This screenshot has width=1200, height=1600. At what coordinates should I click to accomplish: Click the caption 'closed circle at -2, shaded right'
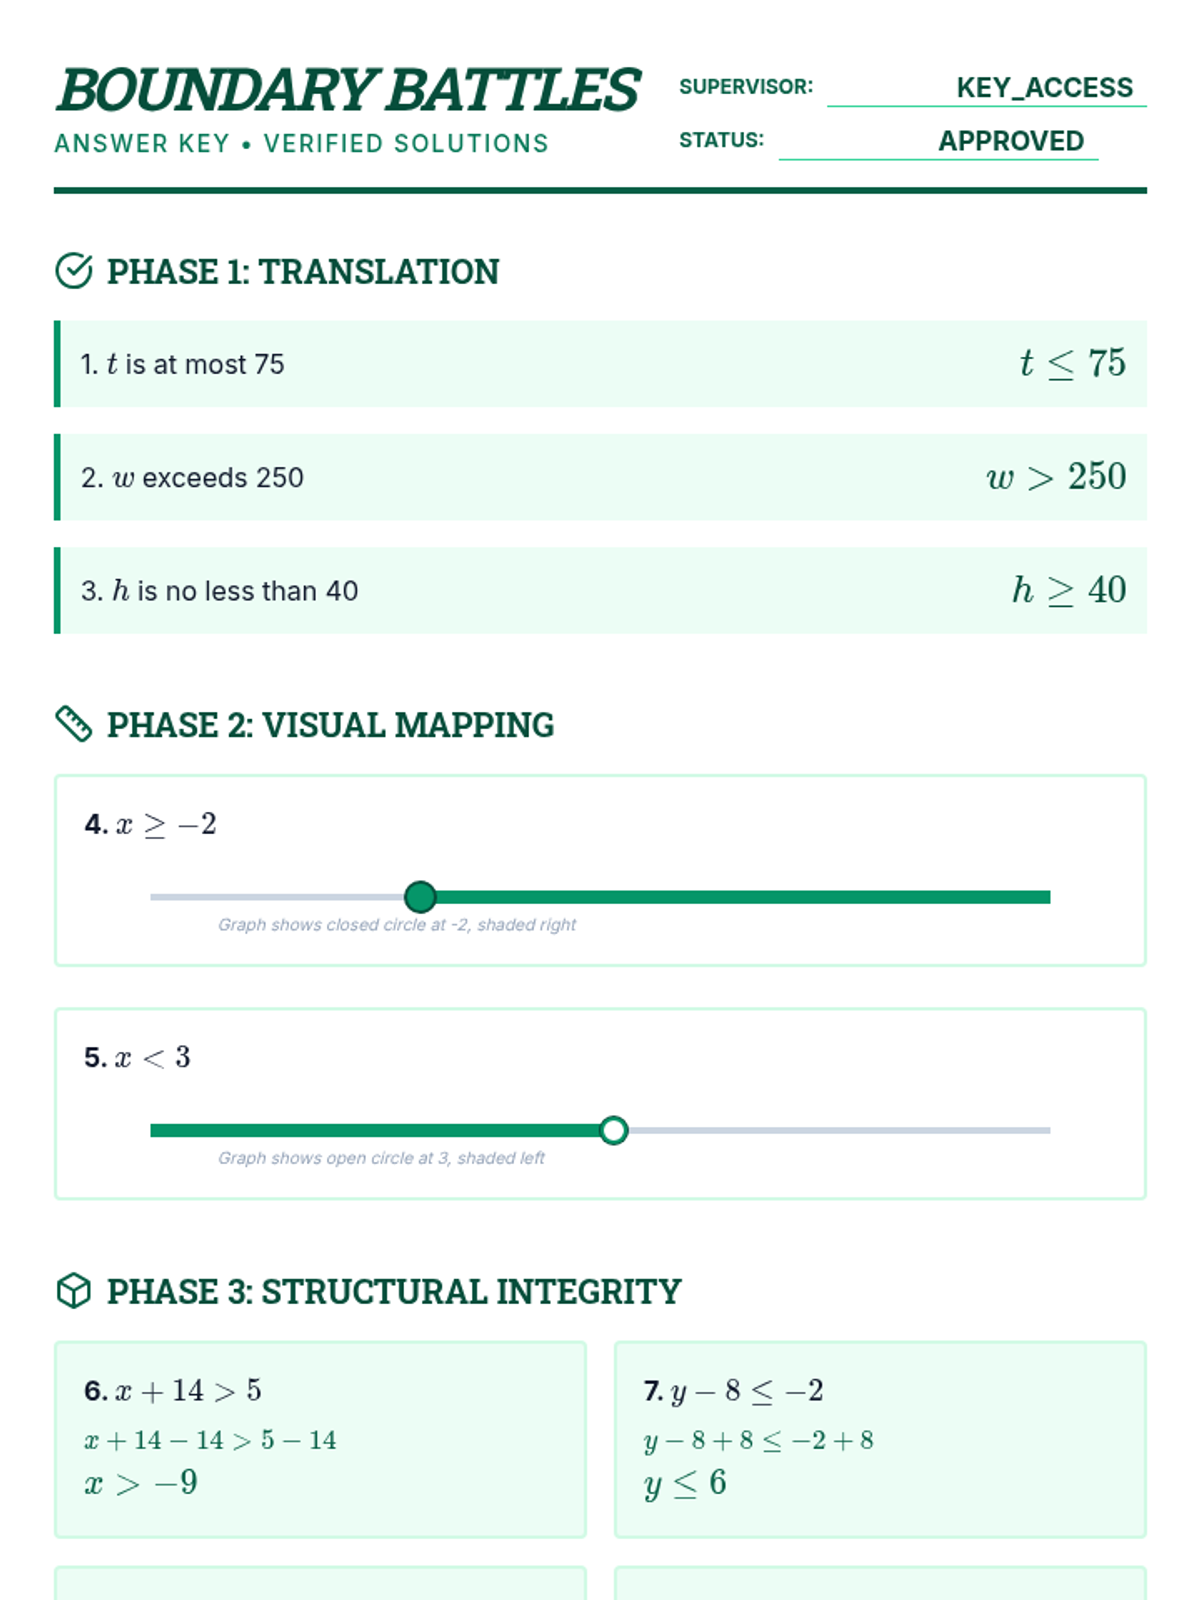pyautogui.click(x=397, y=925)
